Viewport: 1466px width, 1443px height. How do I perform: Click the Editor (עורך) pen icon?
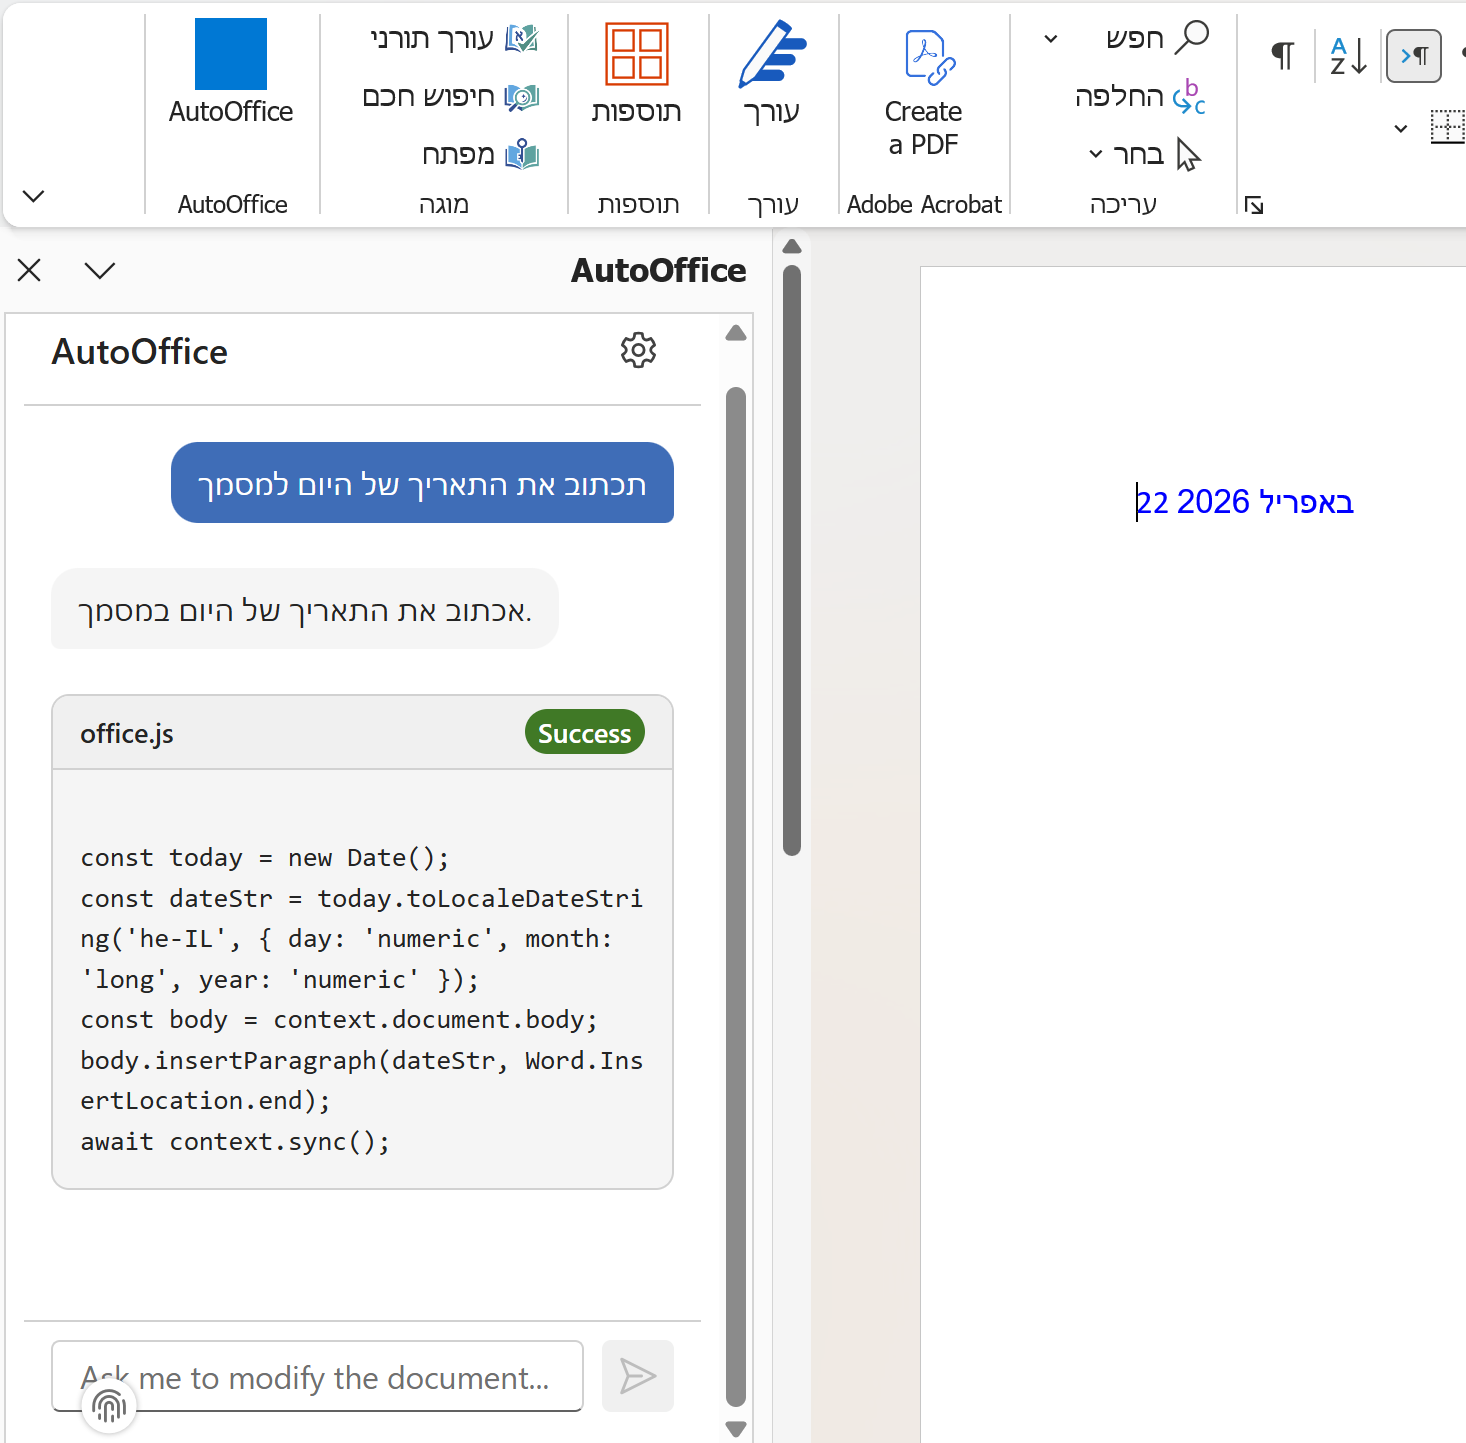pyautogui.click(x=771, y=55)
